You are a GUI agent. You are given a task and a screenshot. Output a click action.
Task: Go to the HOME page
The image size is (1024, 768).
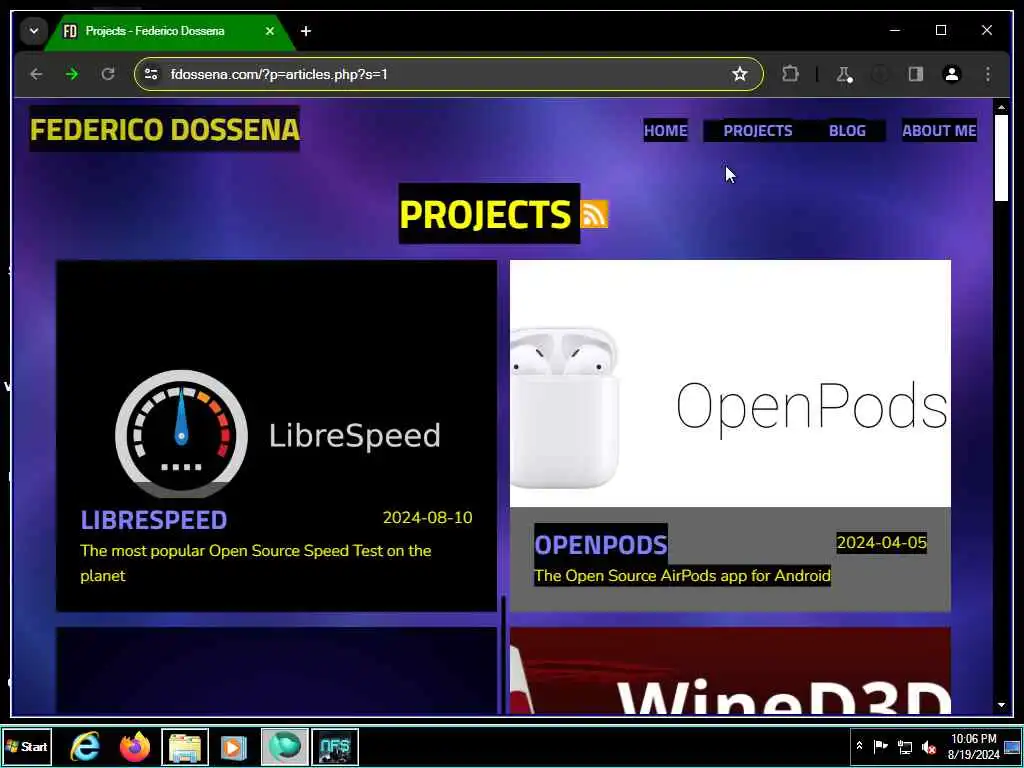click(x=665, y=131)
